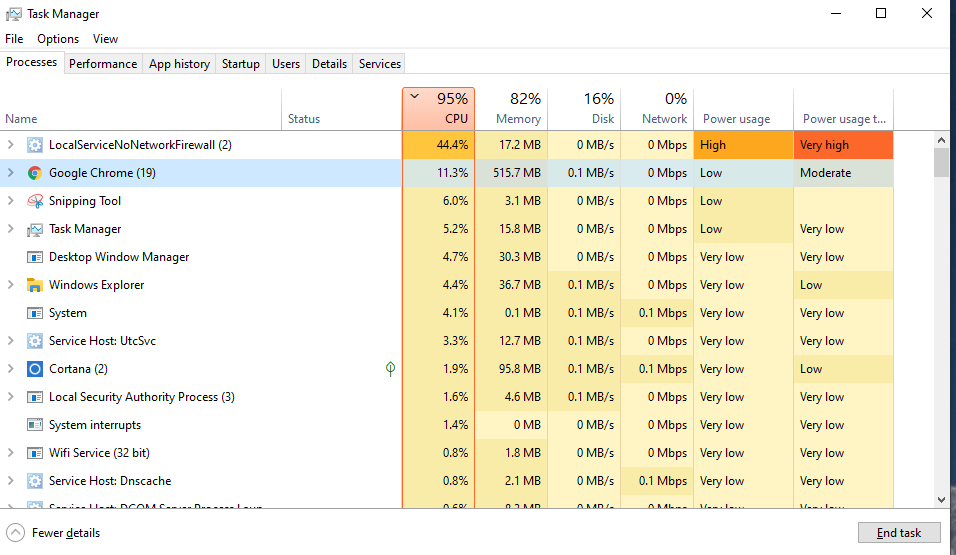Click the Google Chrome icon

35,173
